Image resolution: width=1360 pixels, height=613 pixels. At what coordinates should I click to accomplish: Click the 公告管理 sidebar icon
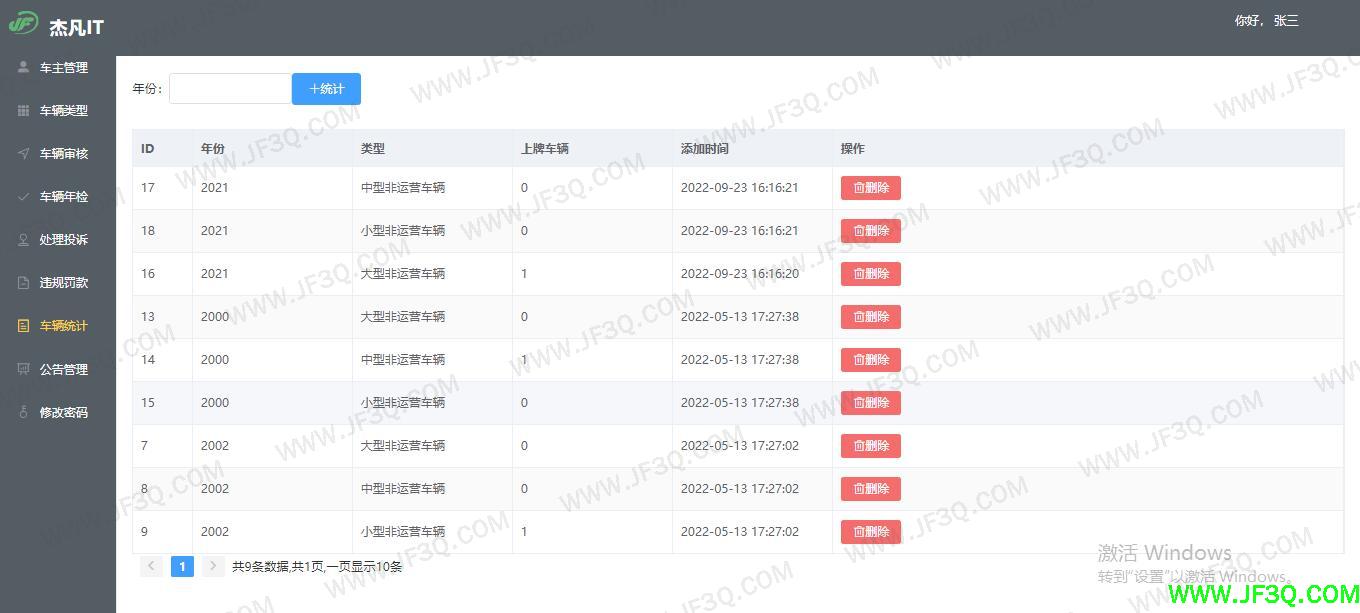pos(24,369)
